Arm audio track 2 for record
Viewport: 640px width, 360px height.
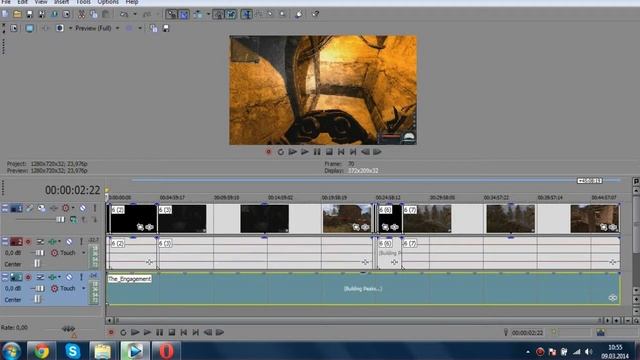click(x=28, y=242)
